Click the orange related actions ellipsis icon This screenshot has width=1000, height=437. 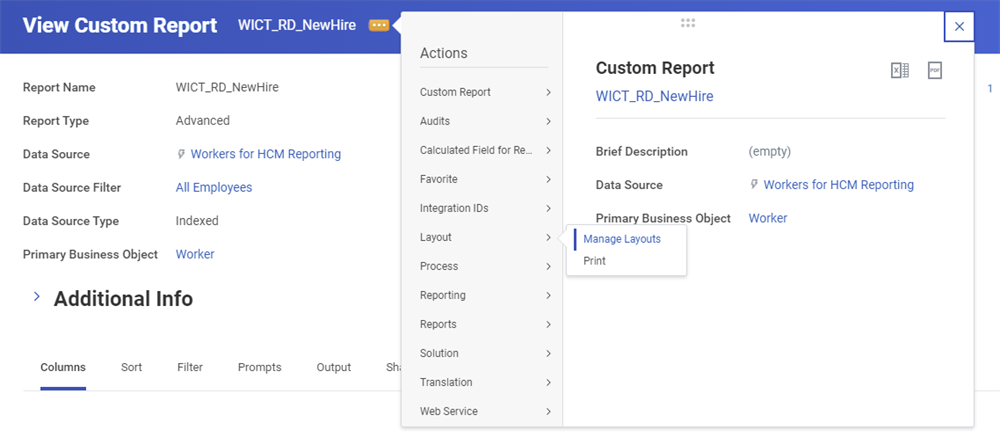click(x=379, y=26)
